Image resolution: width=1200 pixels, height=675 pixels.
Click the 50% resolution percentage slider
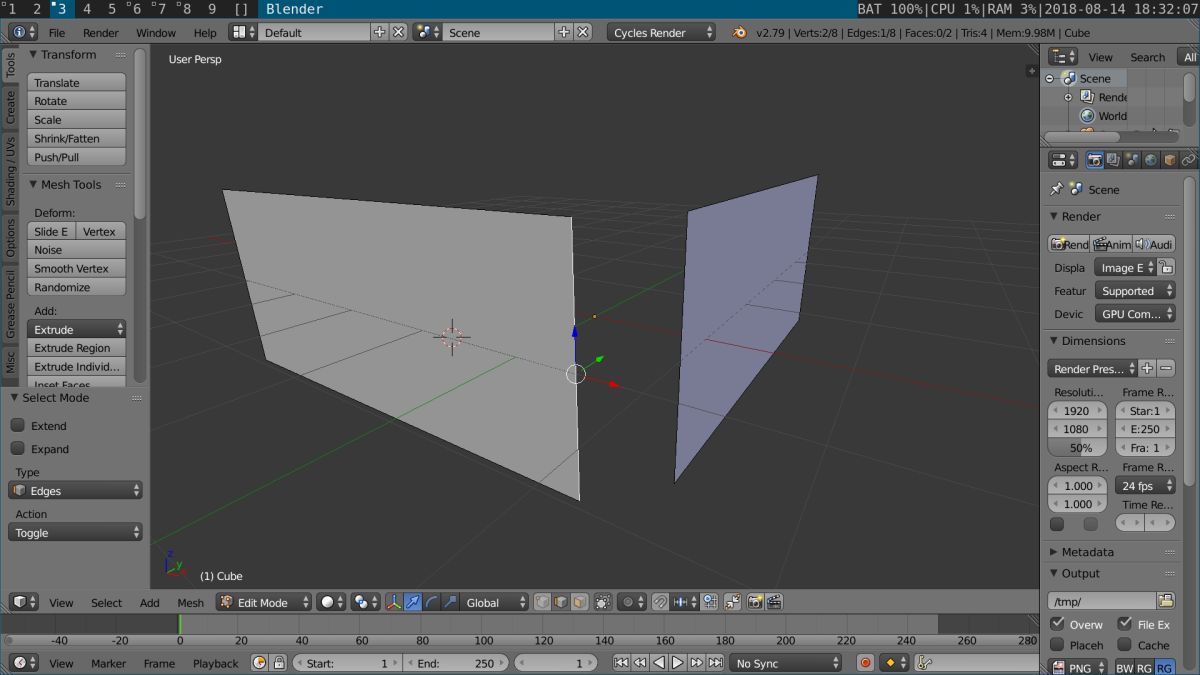(x=1079, y=448)
